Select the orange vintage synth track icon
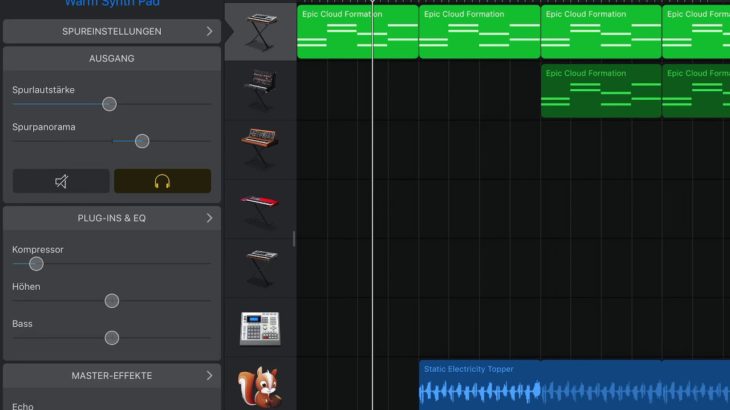 click(x=260, y=149)
